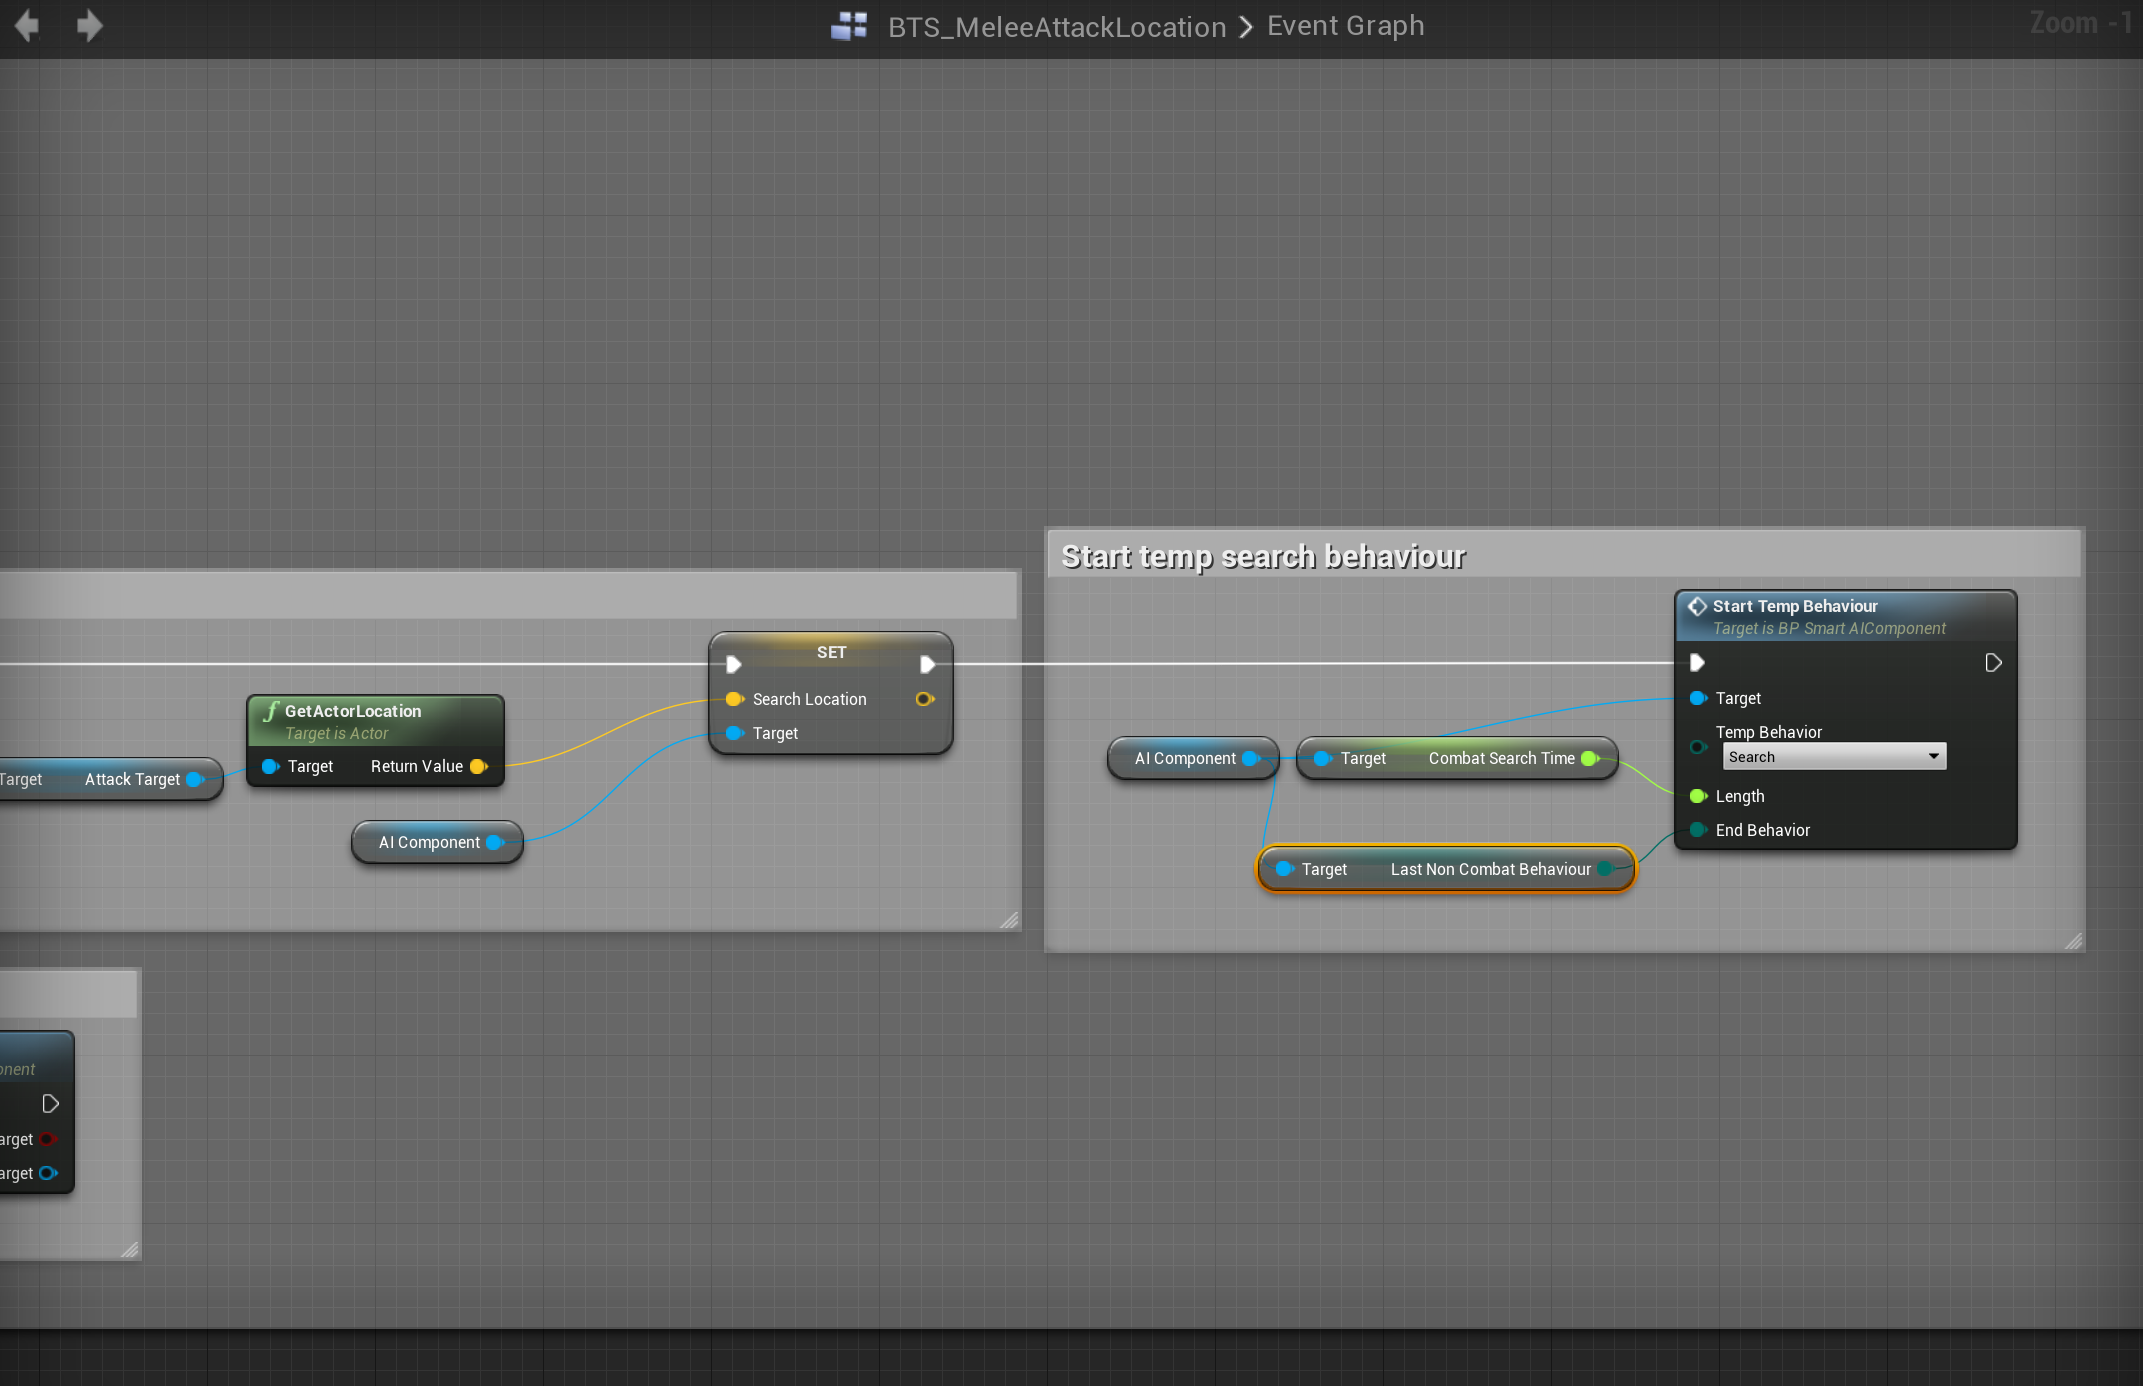Click the blueprint graph icon in breadcrumb
This screenshot has width=2143, height=1386.
point(849,26)
